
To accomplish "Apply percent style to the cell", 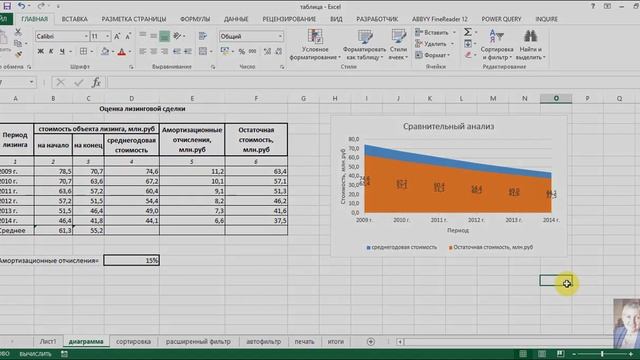I will [x=242, y=51].
